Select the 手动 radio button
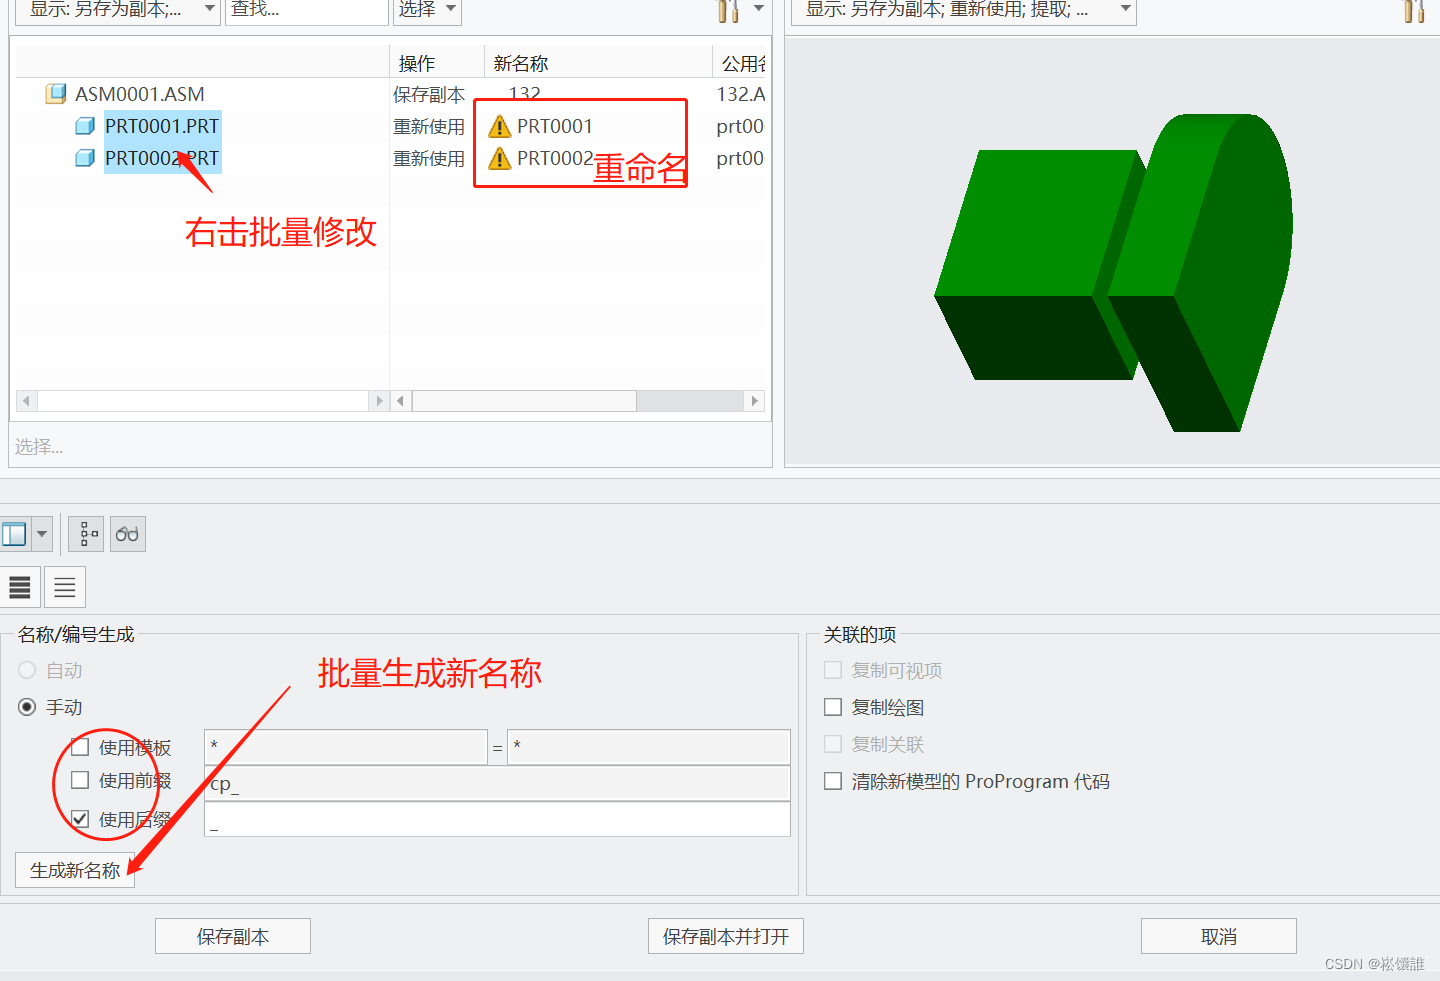 [27, 707]
